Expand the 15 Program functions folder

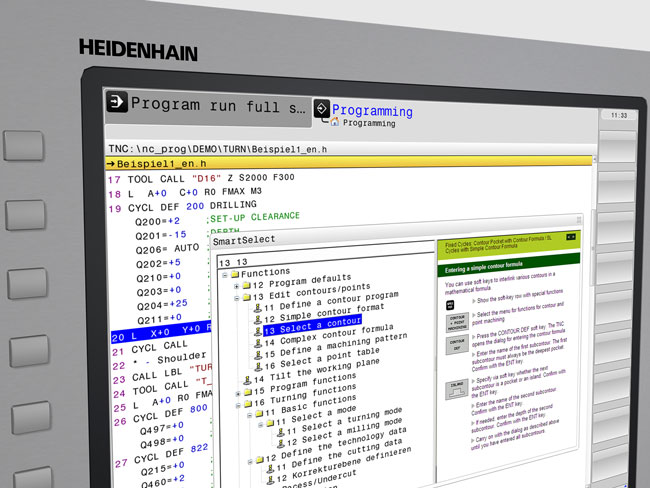pos(238,393)
